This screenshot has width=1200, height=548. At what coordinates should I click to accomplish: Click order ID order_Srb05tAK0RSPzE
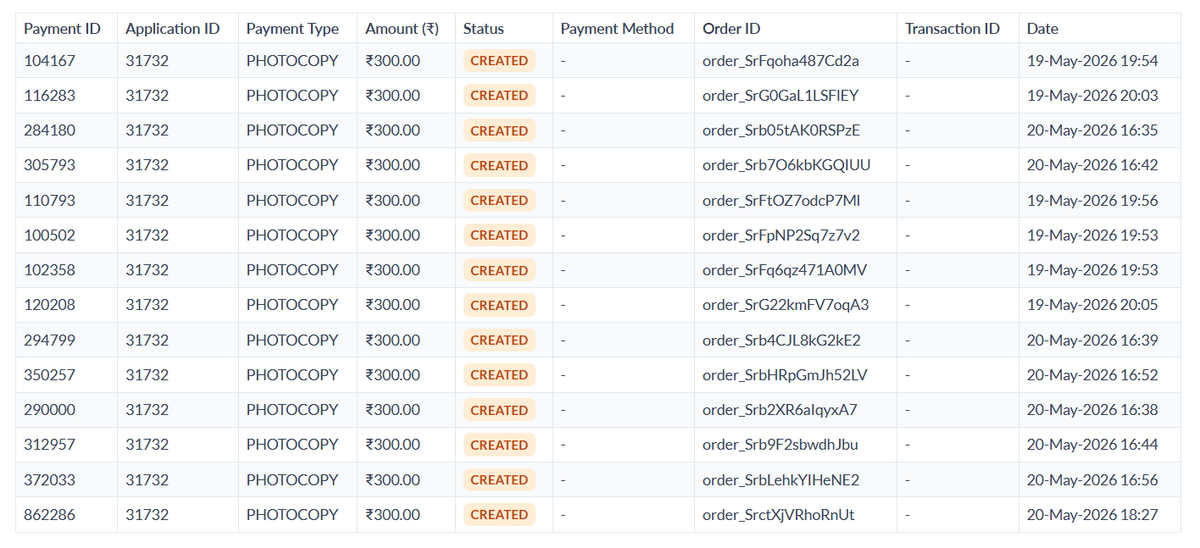coord(781,131)
